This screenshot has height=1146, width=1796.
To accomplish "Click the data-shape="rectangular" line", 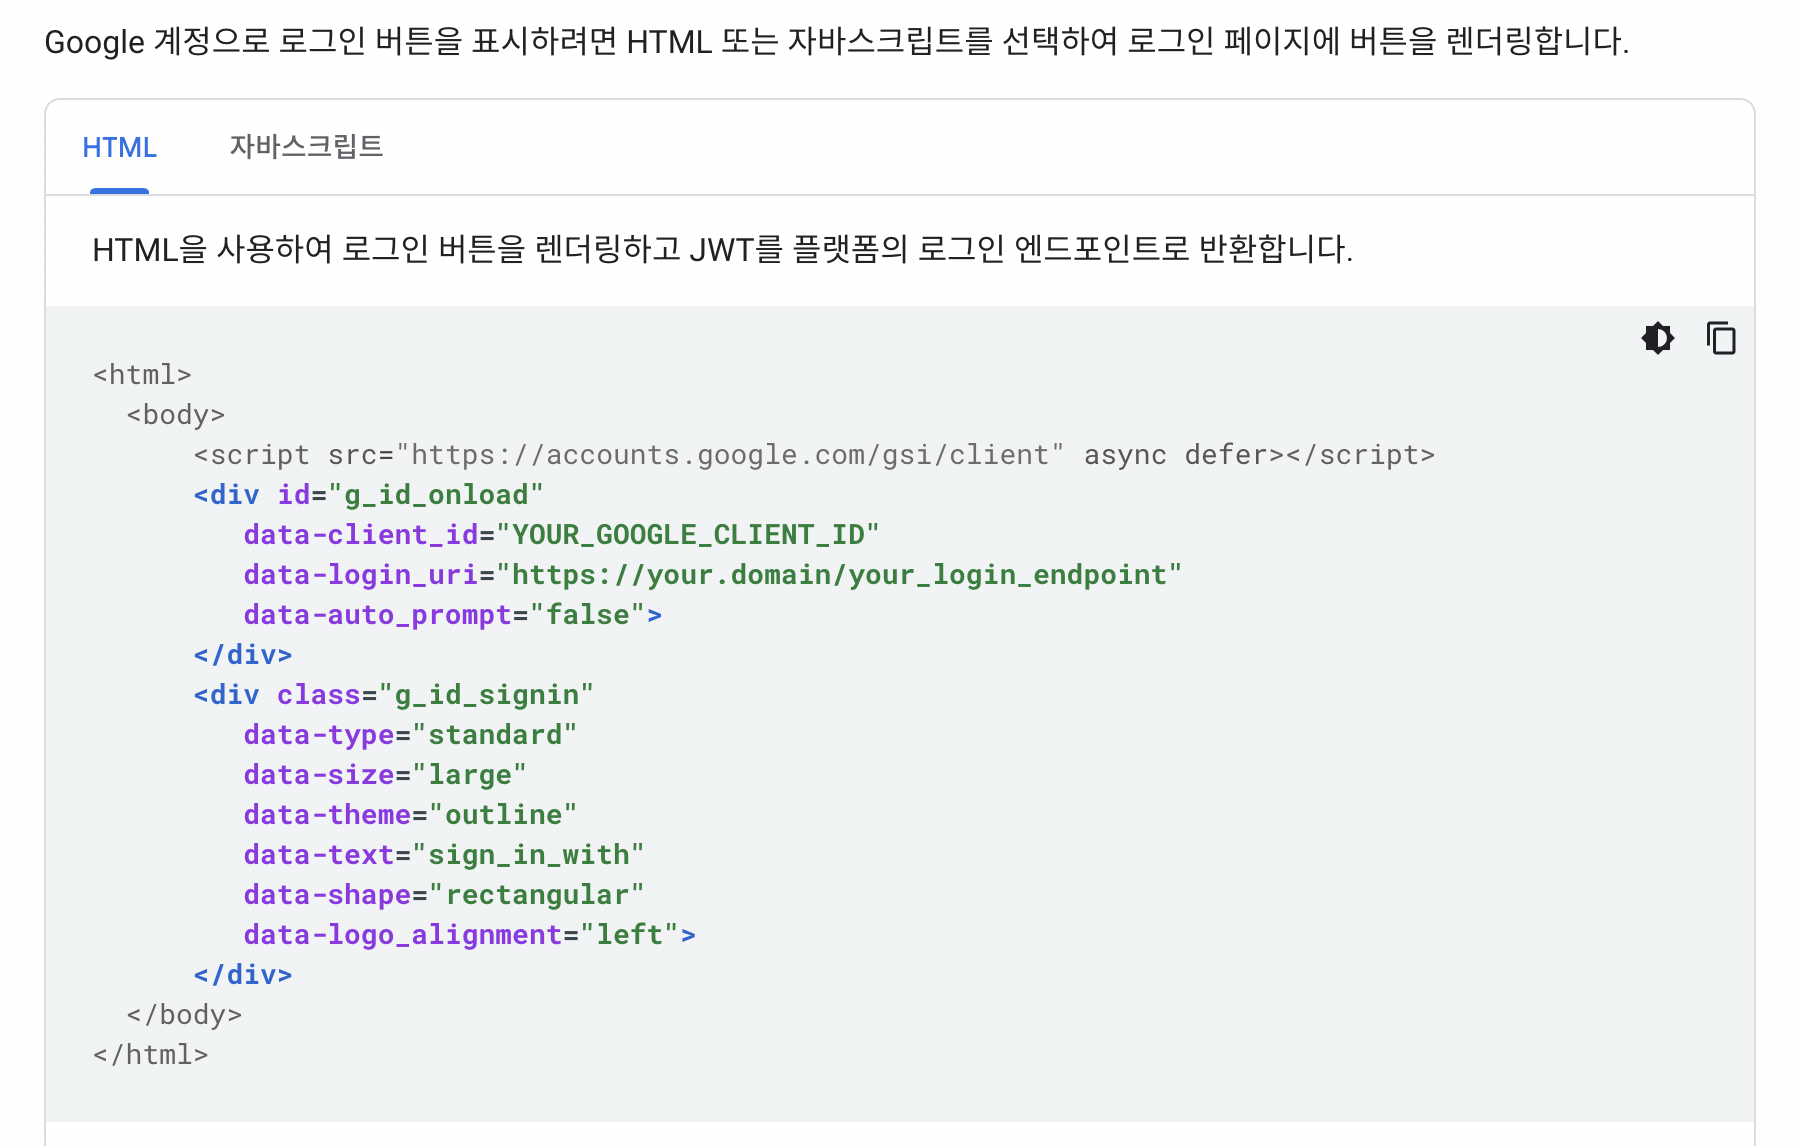I will click(x=444, y=895).
